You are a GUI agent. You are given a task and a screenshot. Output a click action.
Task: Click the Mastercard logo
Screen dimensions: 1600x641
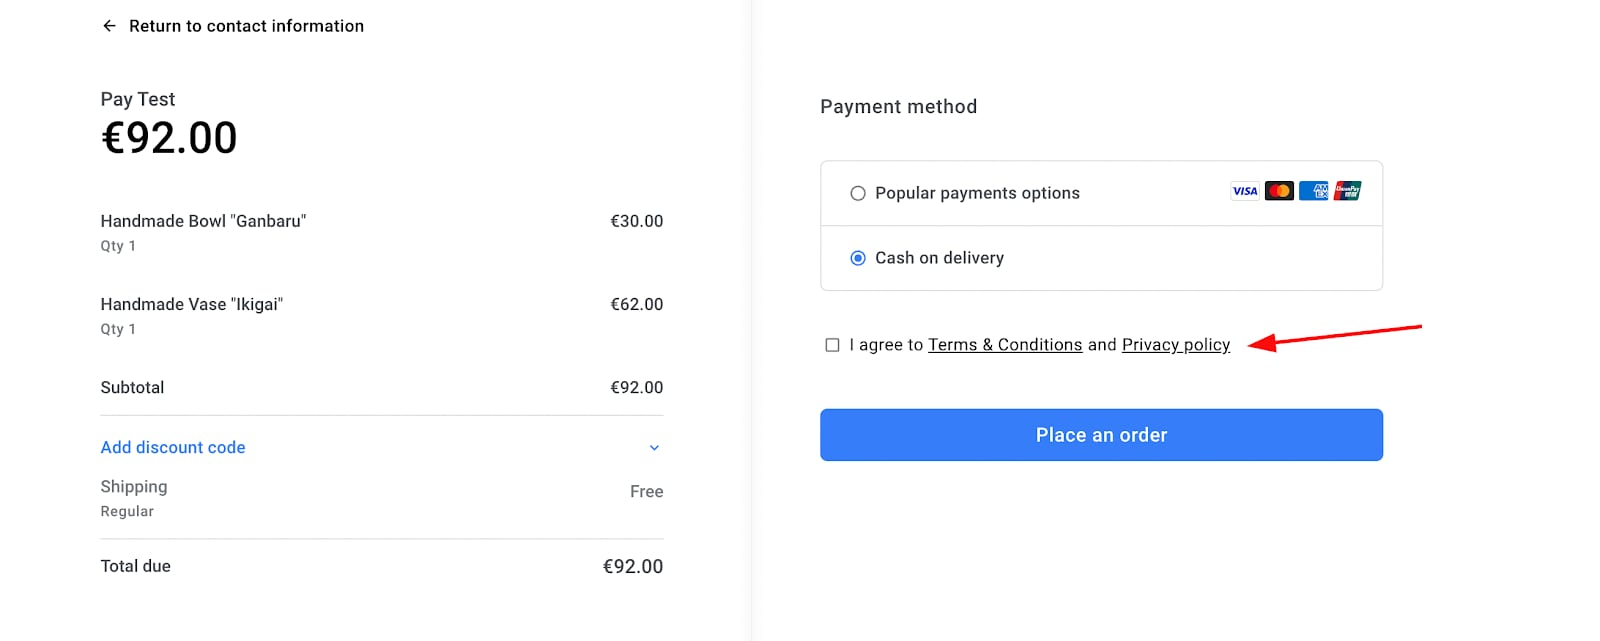(1279, 191)
